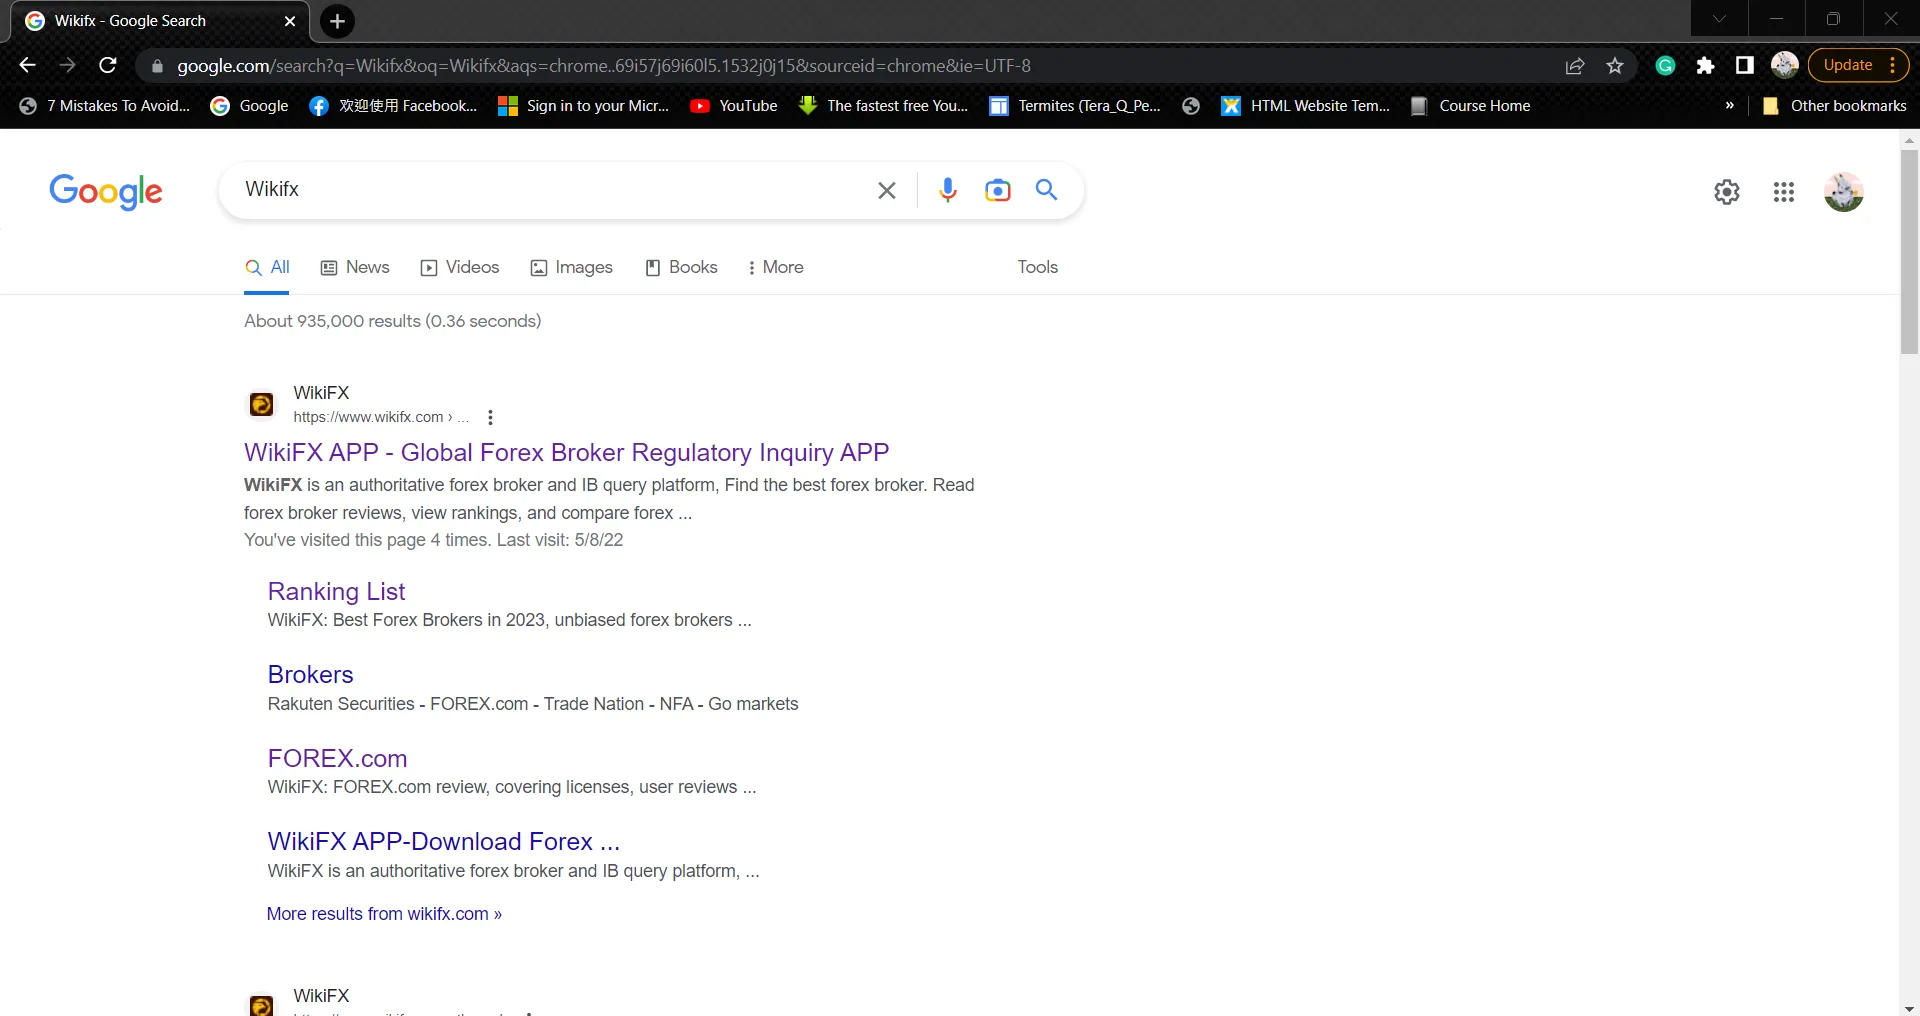Open the search Tools options
This screenshot has width=1920, height=1016.
(1038, 268)
